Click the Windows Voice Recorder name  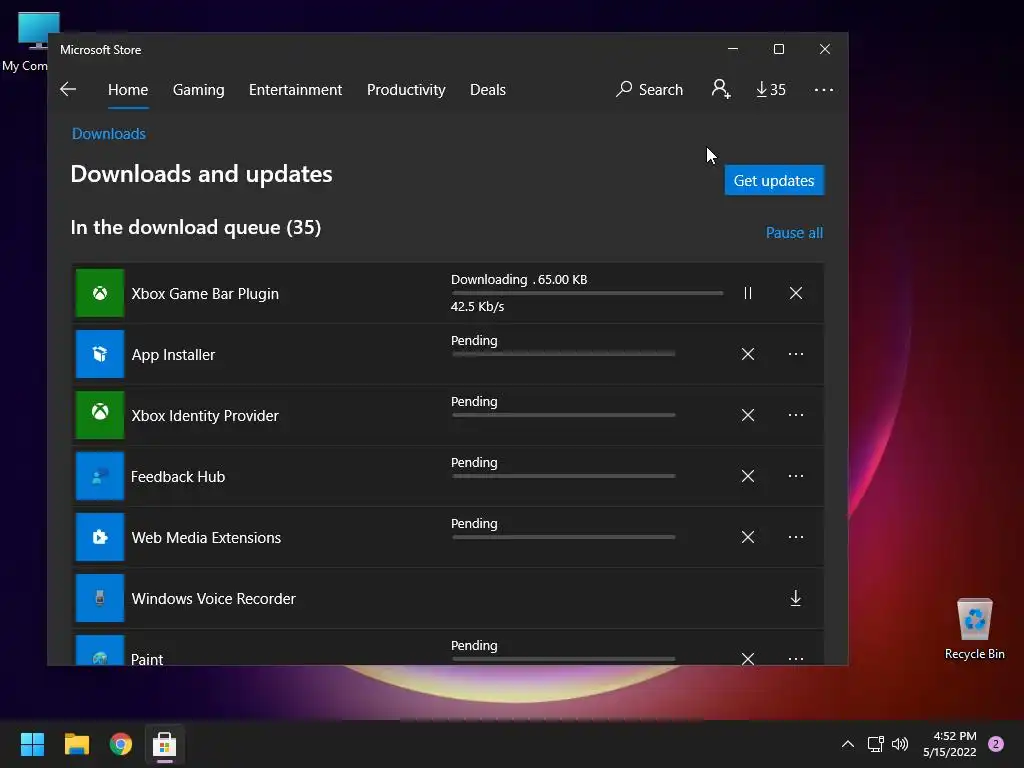[x=214, y=599]
